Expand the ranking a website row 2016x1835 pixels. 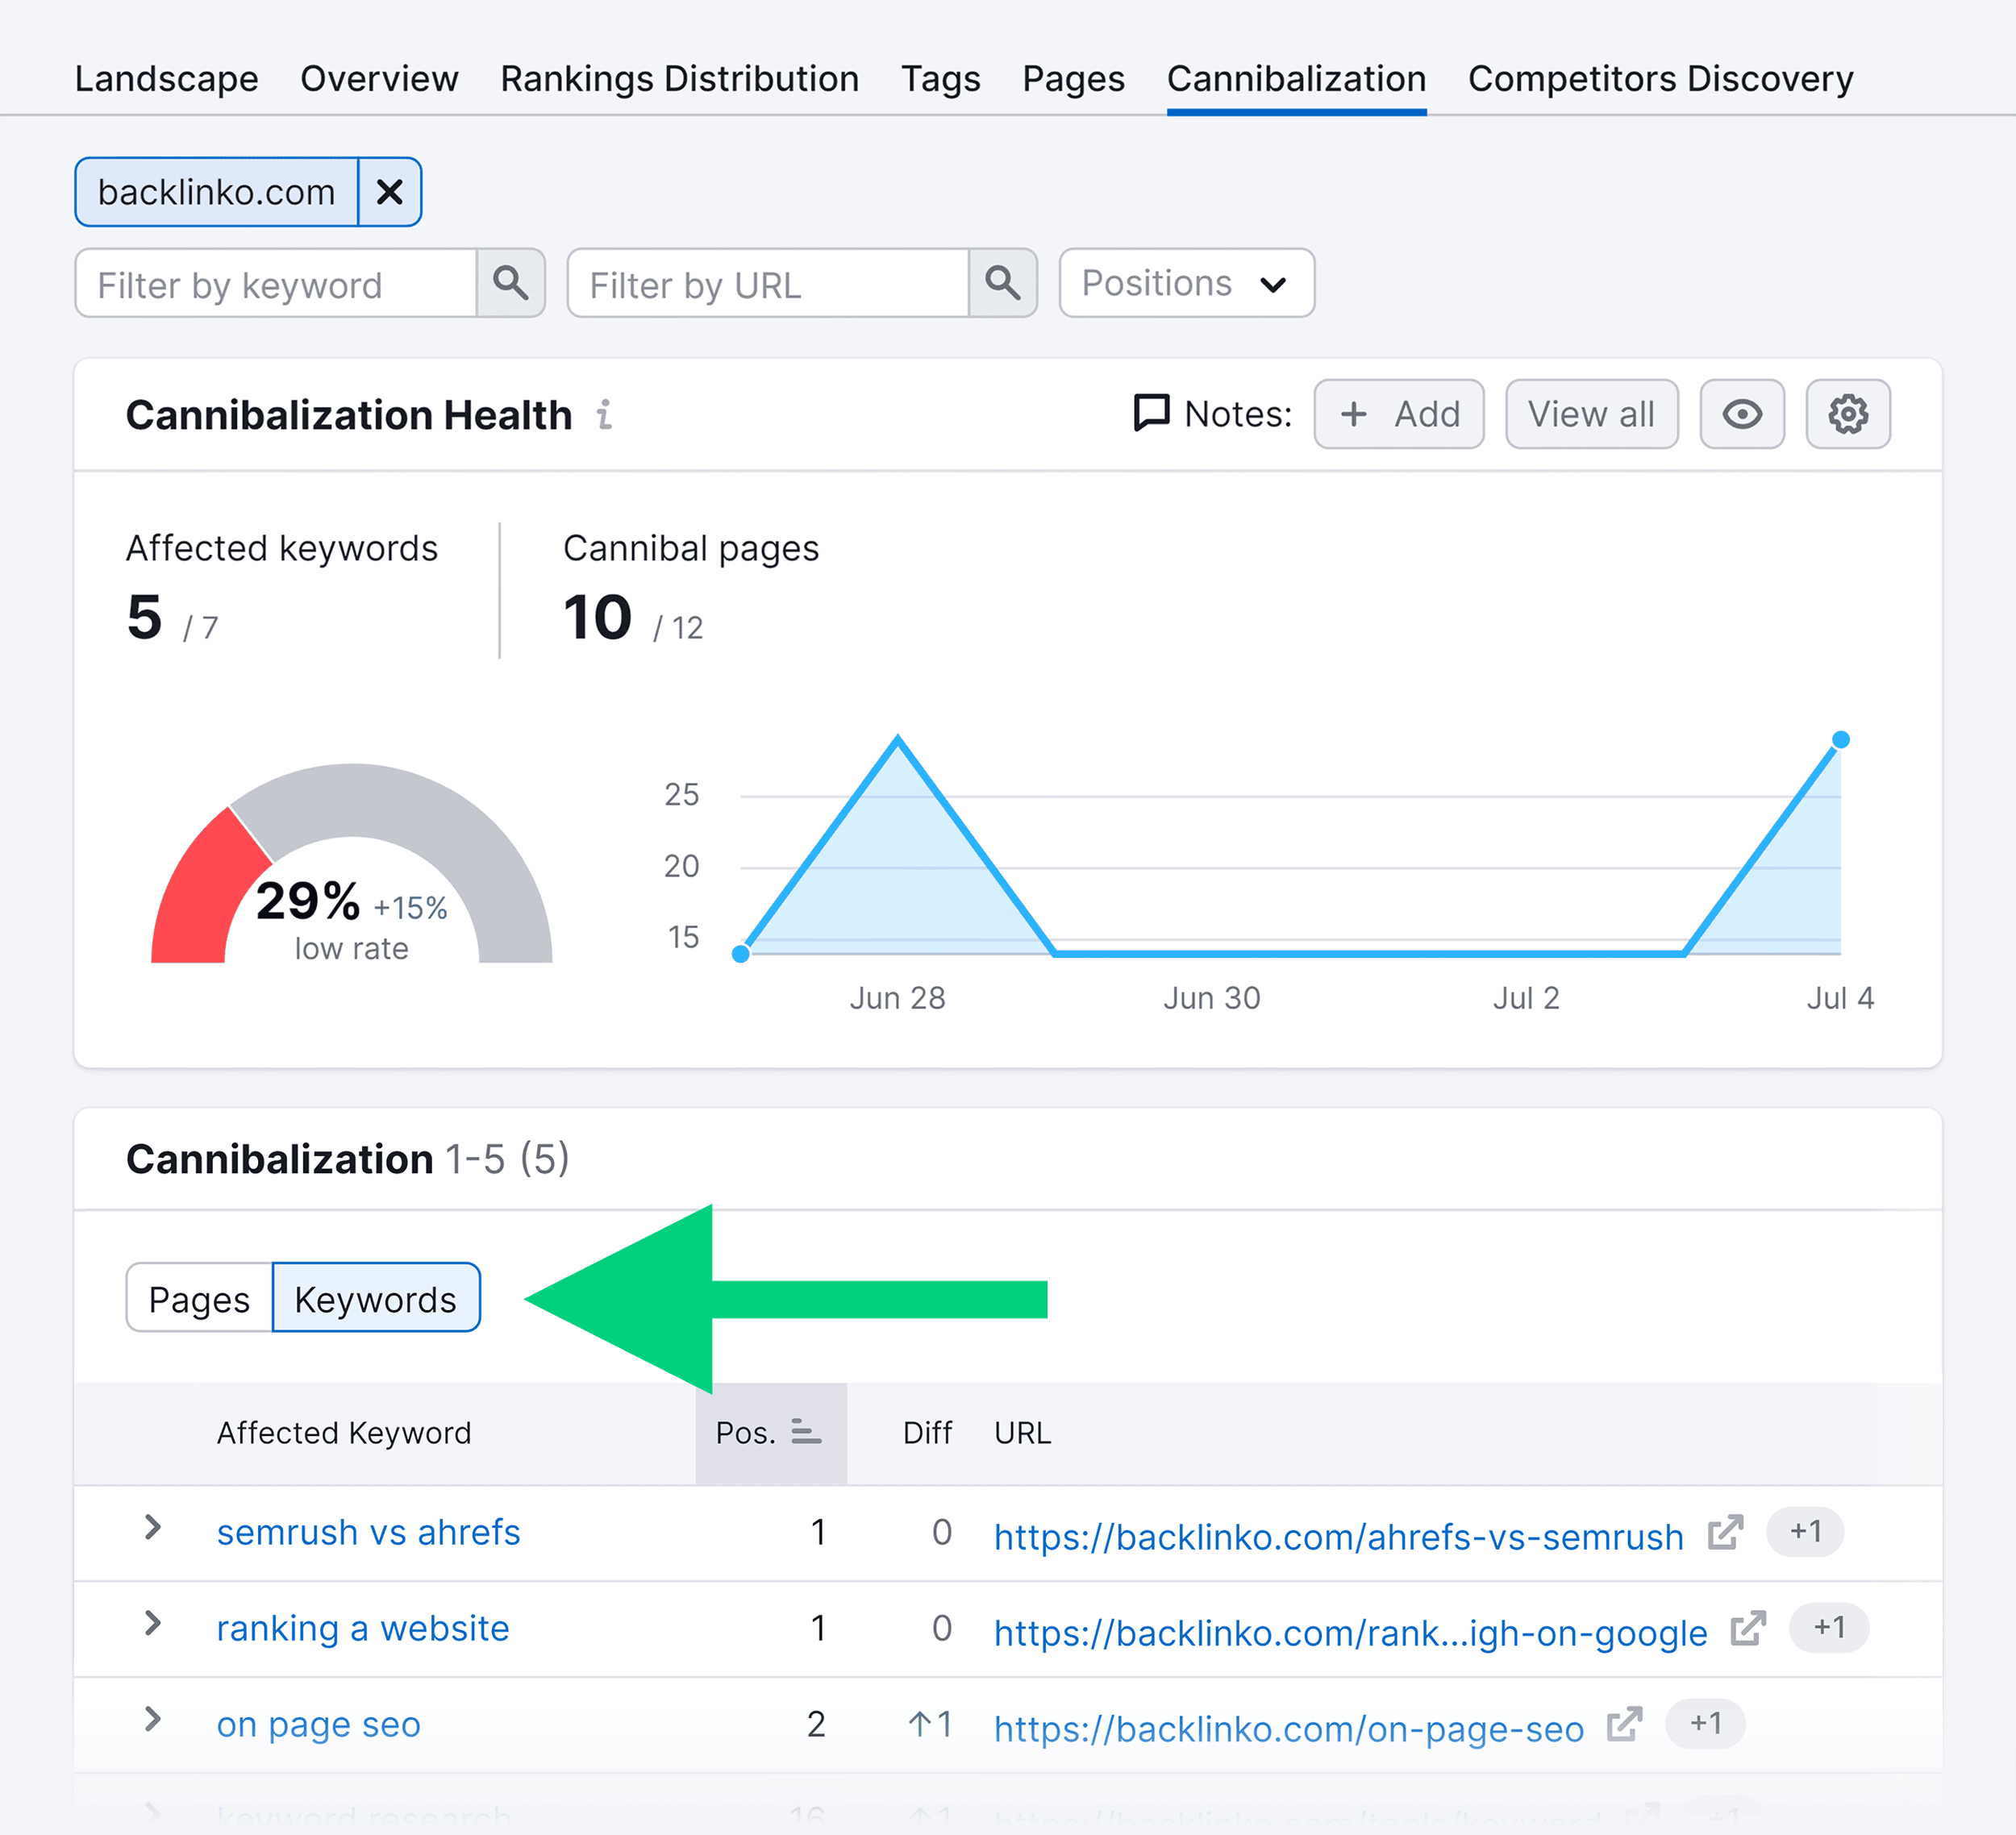click(x=152, y=1624)
